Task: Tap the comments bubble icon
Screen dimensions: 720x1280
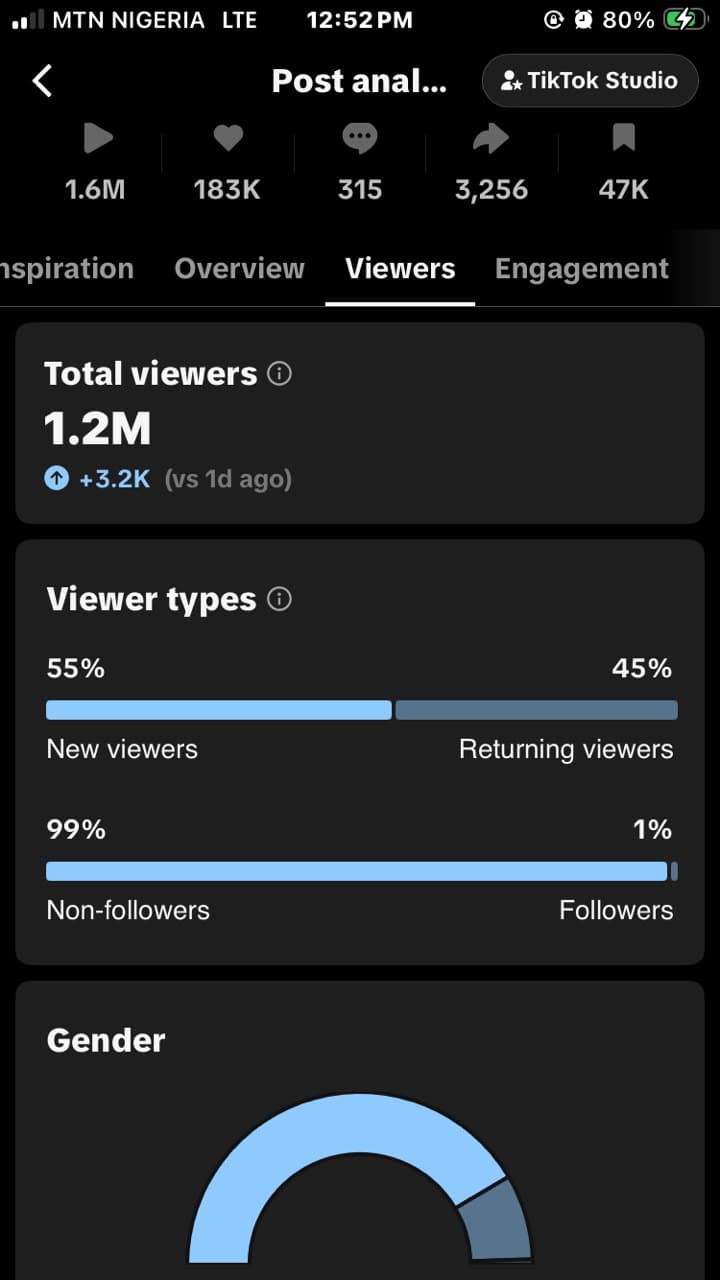Action: point(360,138)
